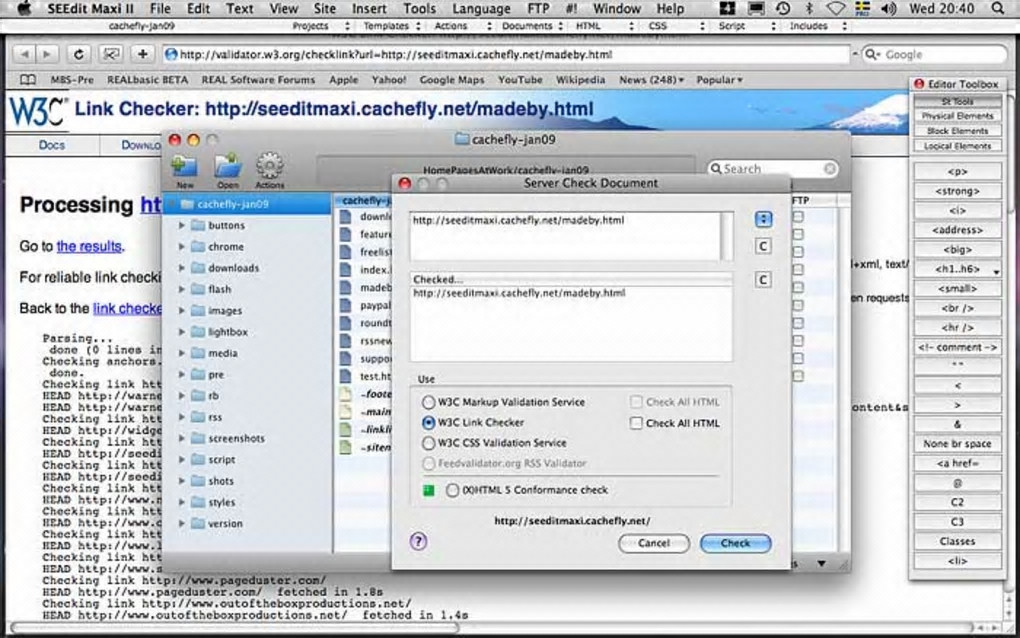Click the Time Machine clock icon in menu bar

[x=783, y=8]
